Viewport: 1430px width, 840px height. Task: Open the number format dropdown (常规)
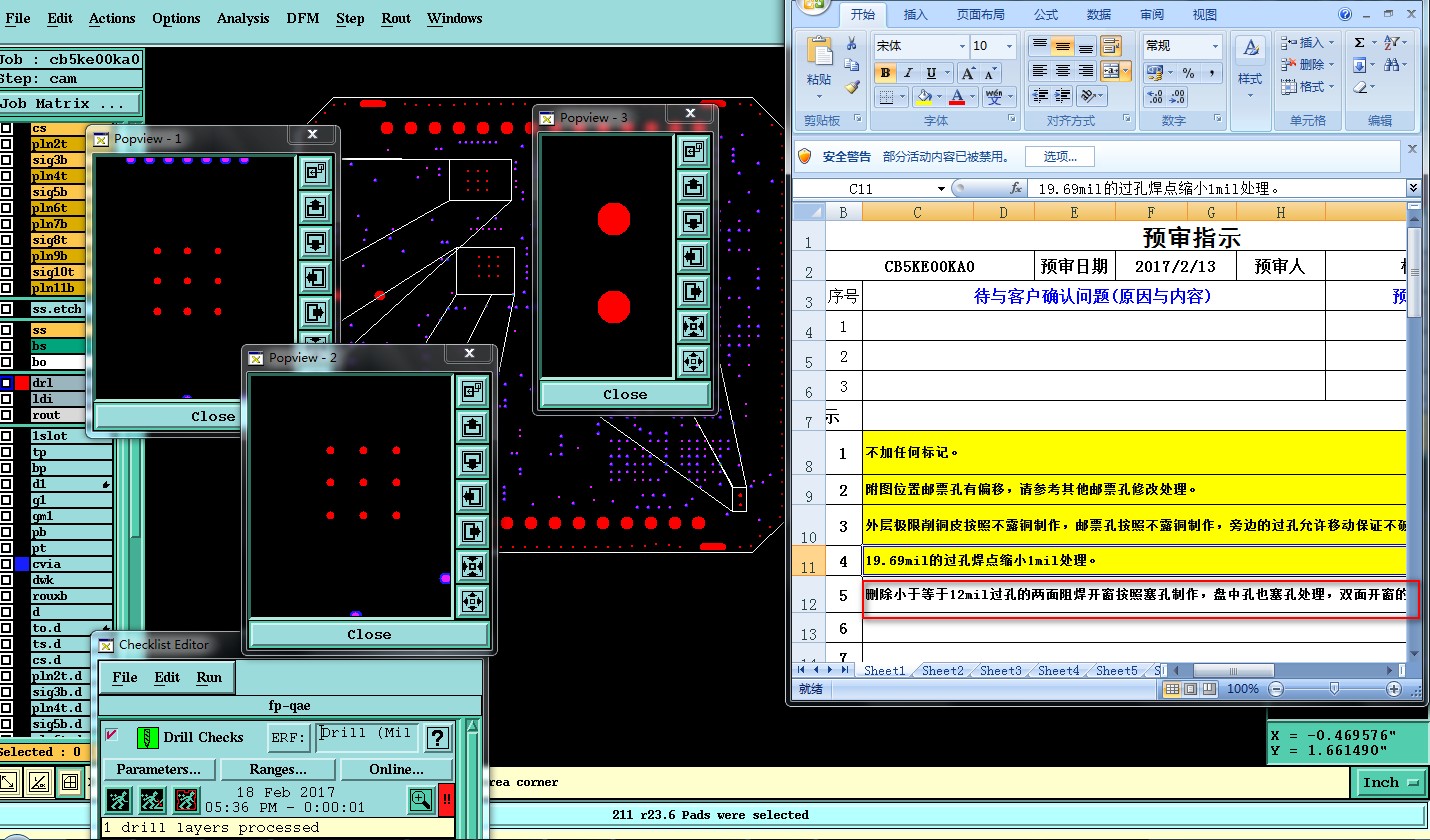[x=1215, y=46]
